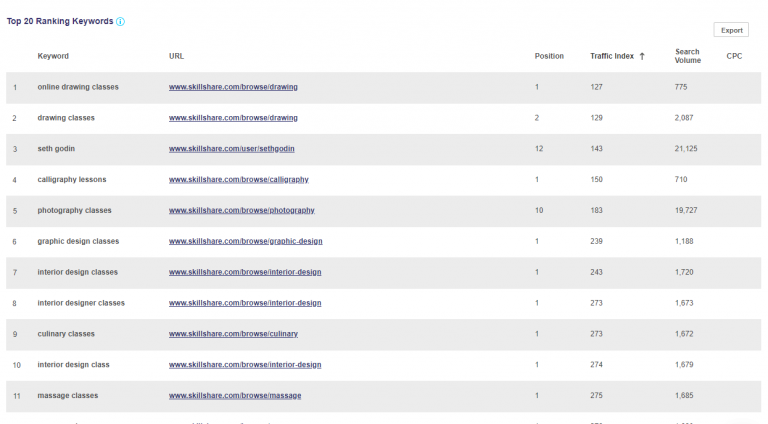This screenshot has height=424, width=768.
Task: Sort by the Keyword column header
Action: (x=53, y=56)
